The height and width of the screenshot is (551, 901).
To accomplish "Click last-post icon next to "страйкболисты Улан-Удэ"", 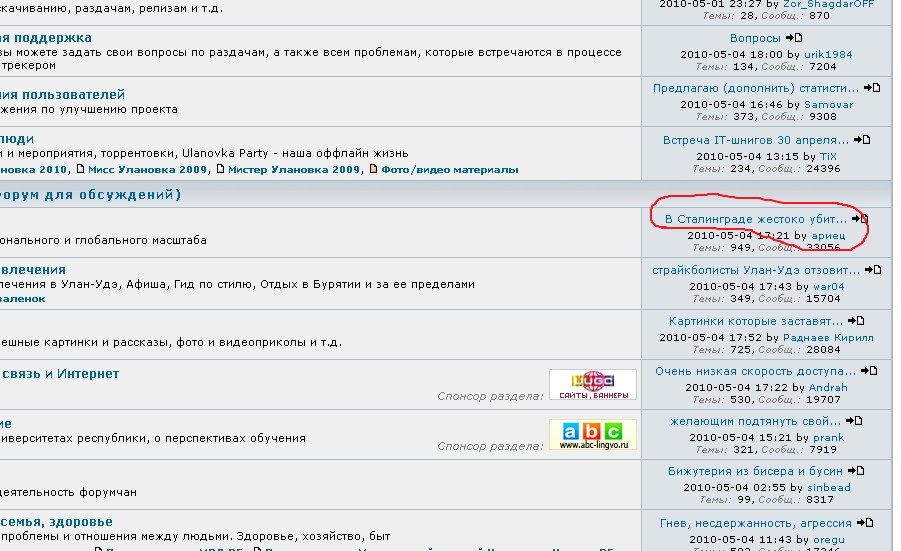I will tap(874, 270).
